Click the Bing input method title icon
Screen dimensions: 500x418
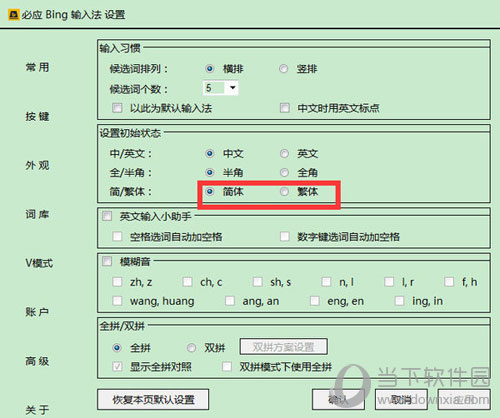pyautogui.click(x=14, y=15)
